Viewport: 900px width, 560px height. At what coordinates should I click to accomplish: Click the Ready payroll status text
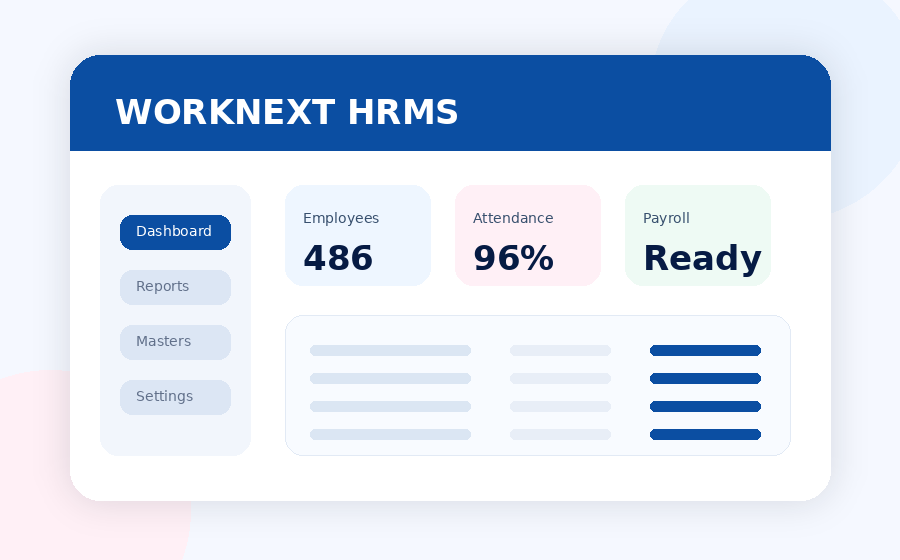coord(703,259)
